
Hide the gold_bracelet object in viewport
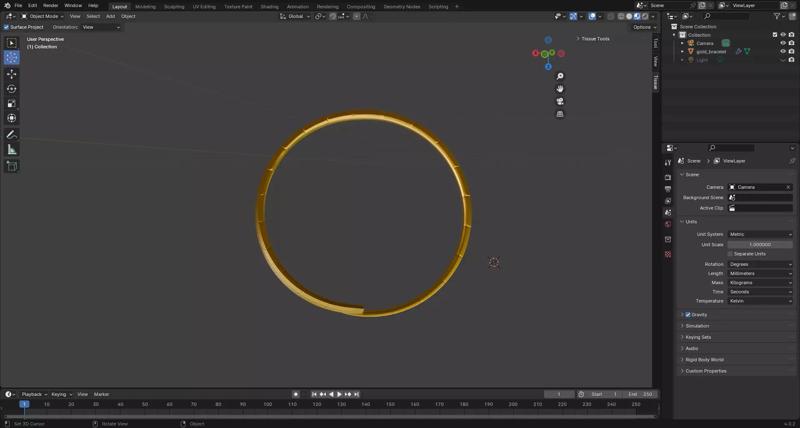point(783,52)
